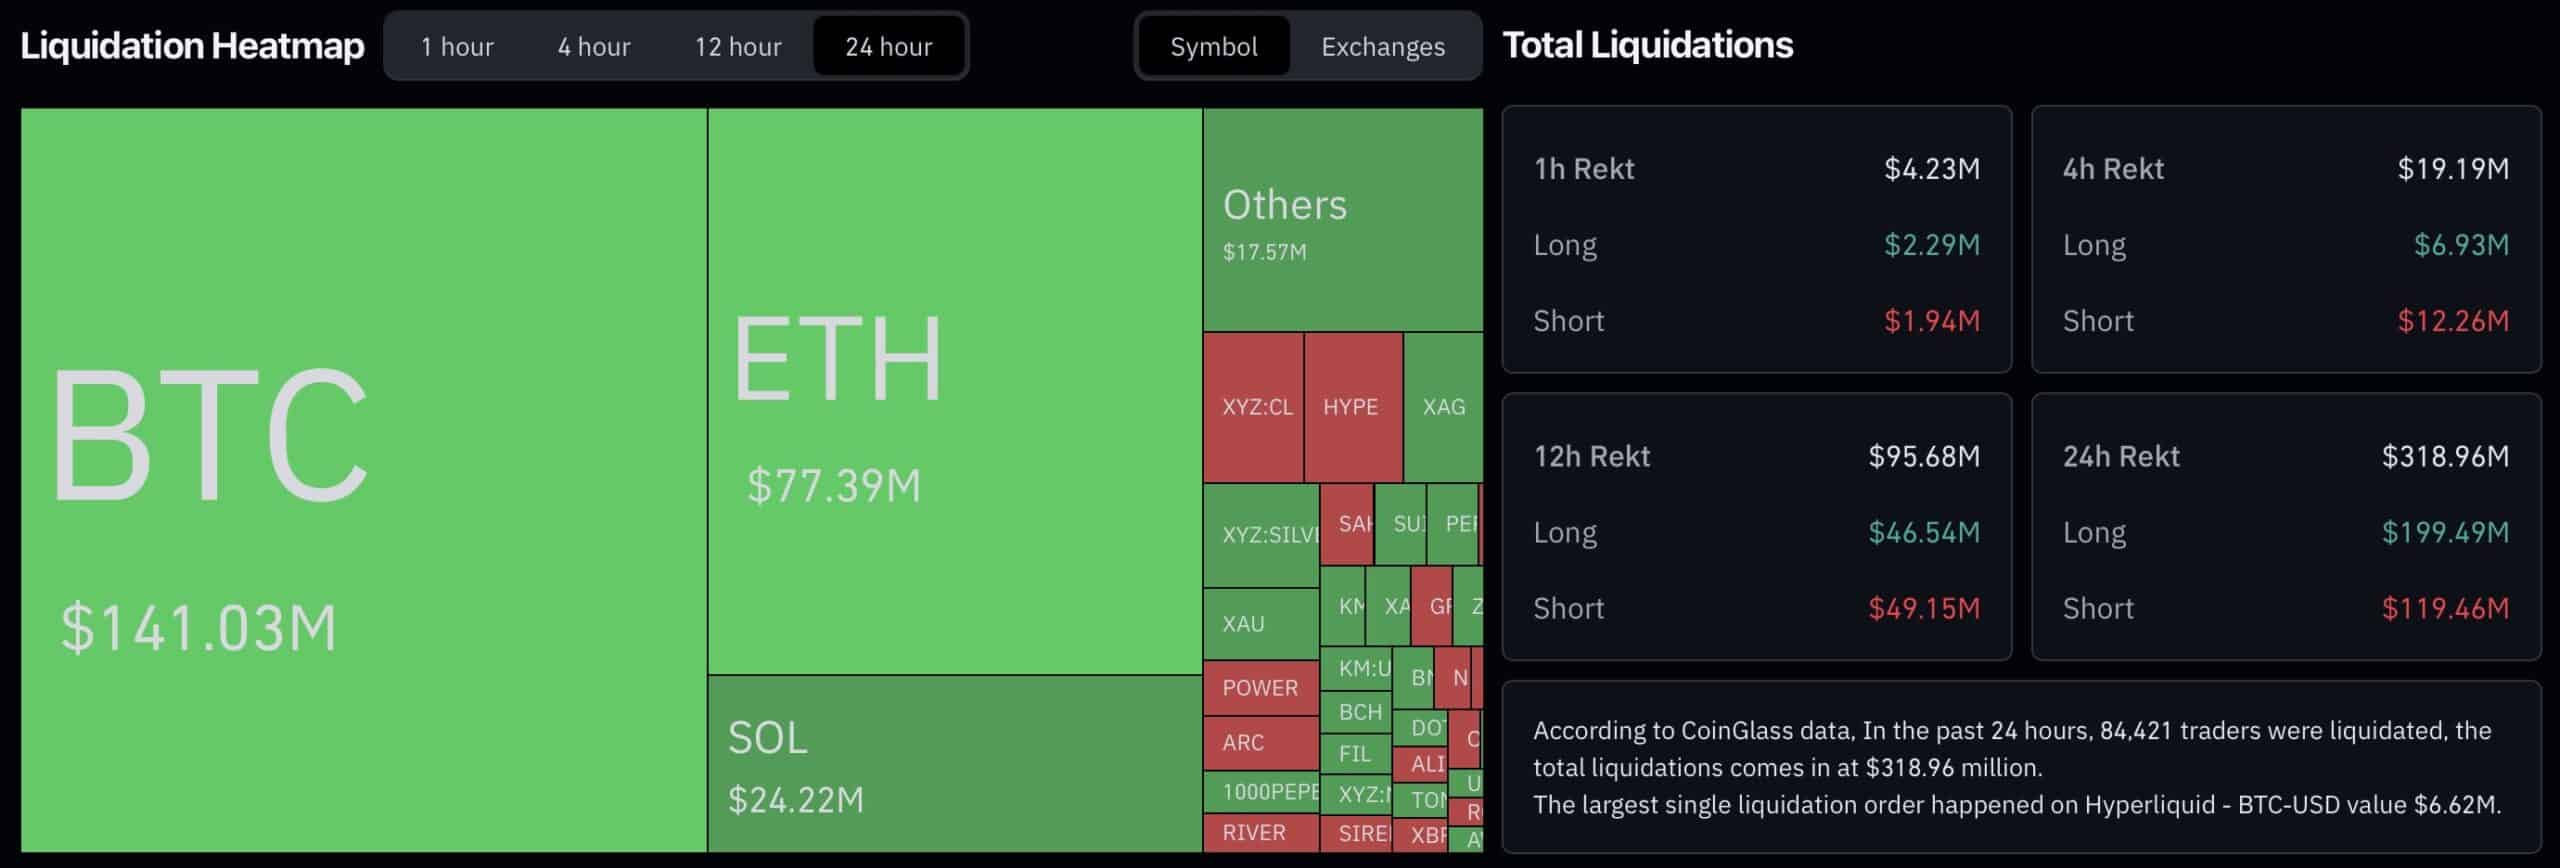Select the 1 hour timeframe tab

coord(457,47)
